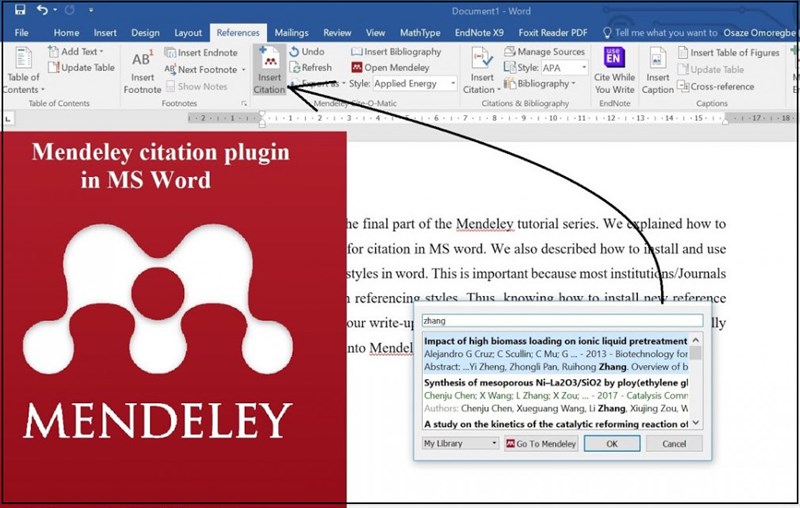Click EndNote Cite While You Write icon

614,71
